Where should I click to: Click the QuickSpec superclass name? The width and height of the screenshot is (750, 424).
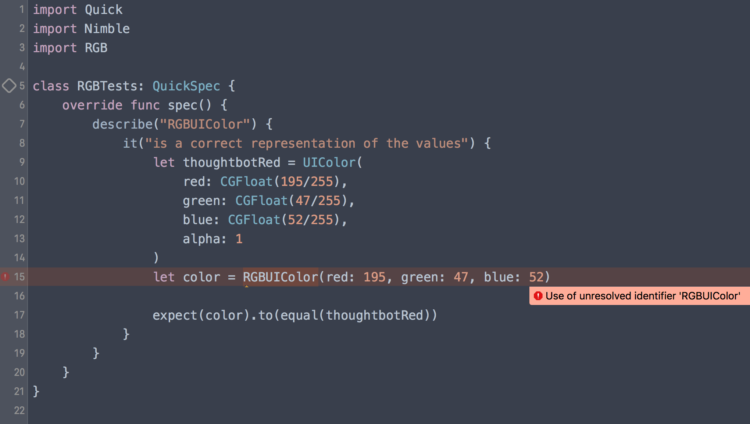pos(186,86)
